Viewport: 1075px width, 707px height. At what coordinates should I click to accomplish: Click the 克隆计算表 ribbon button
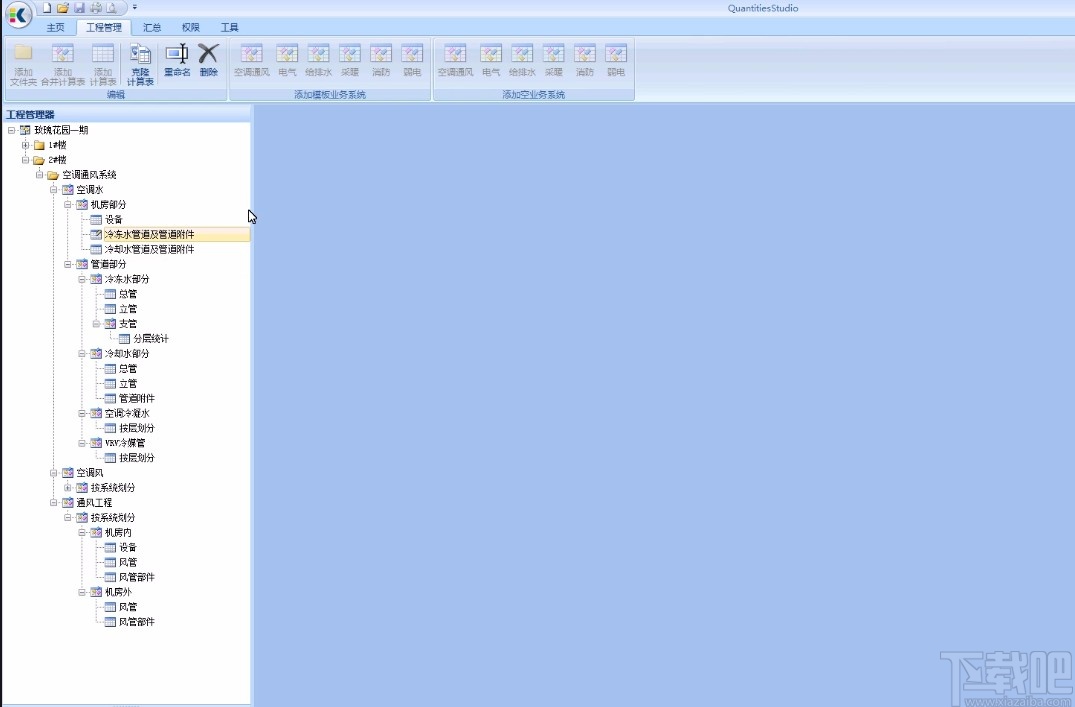click(140, 64)
